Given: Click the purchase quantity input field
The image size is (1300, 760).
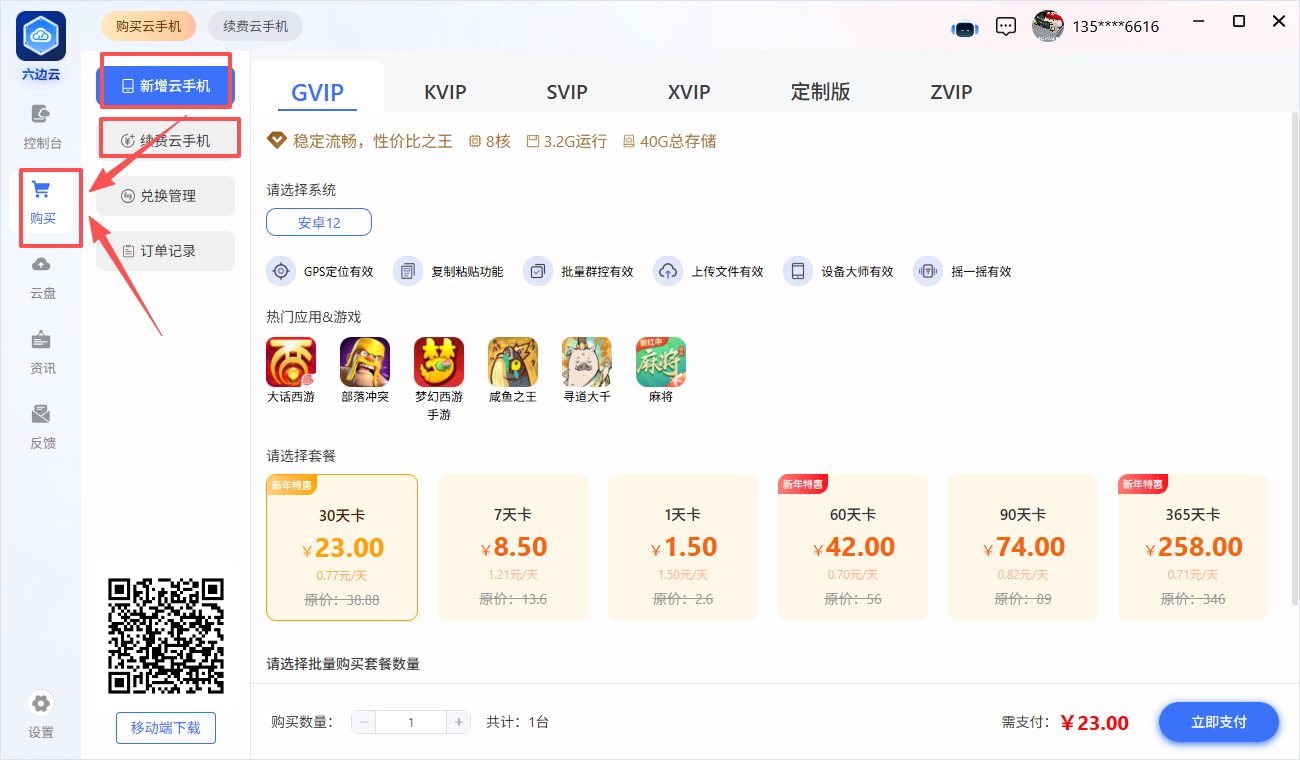Looking at the screenshot, I should [x=411, y=722].
